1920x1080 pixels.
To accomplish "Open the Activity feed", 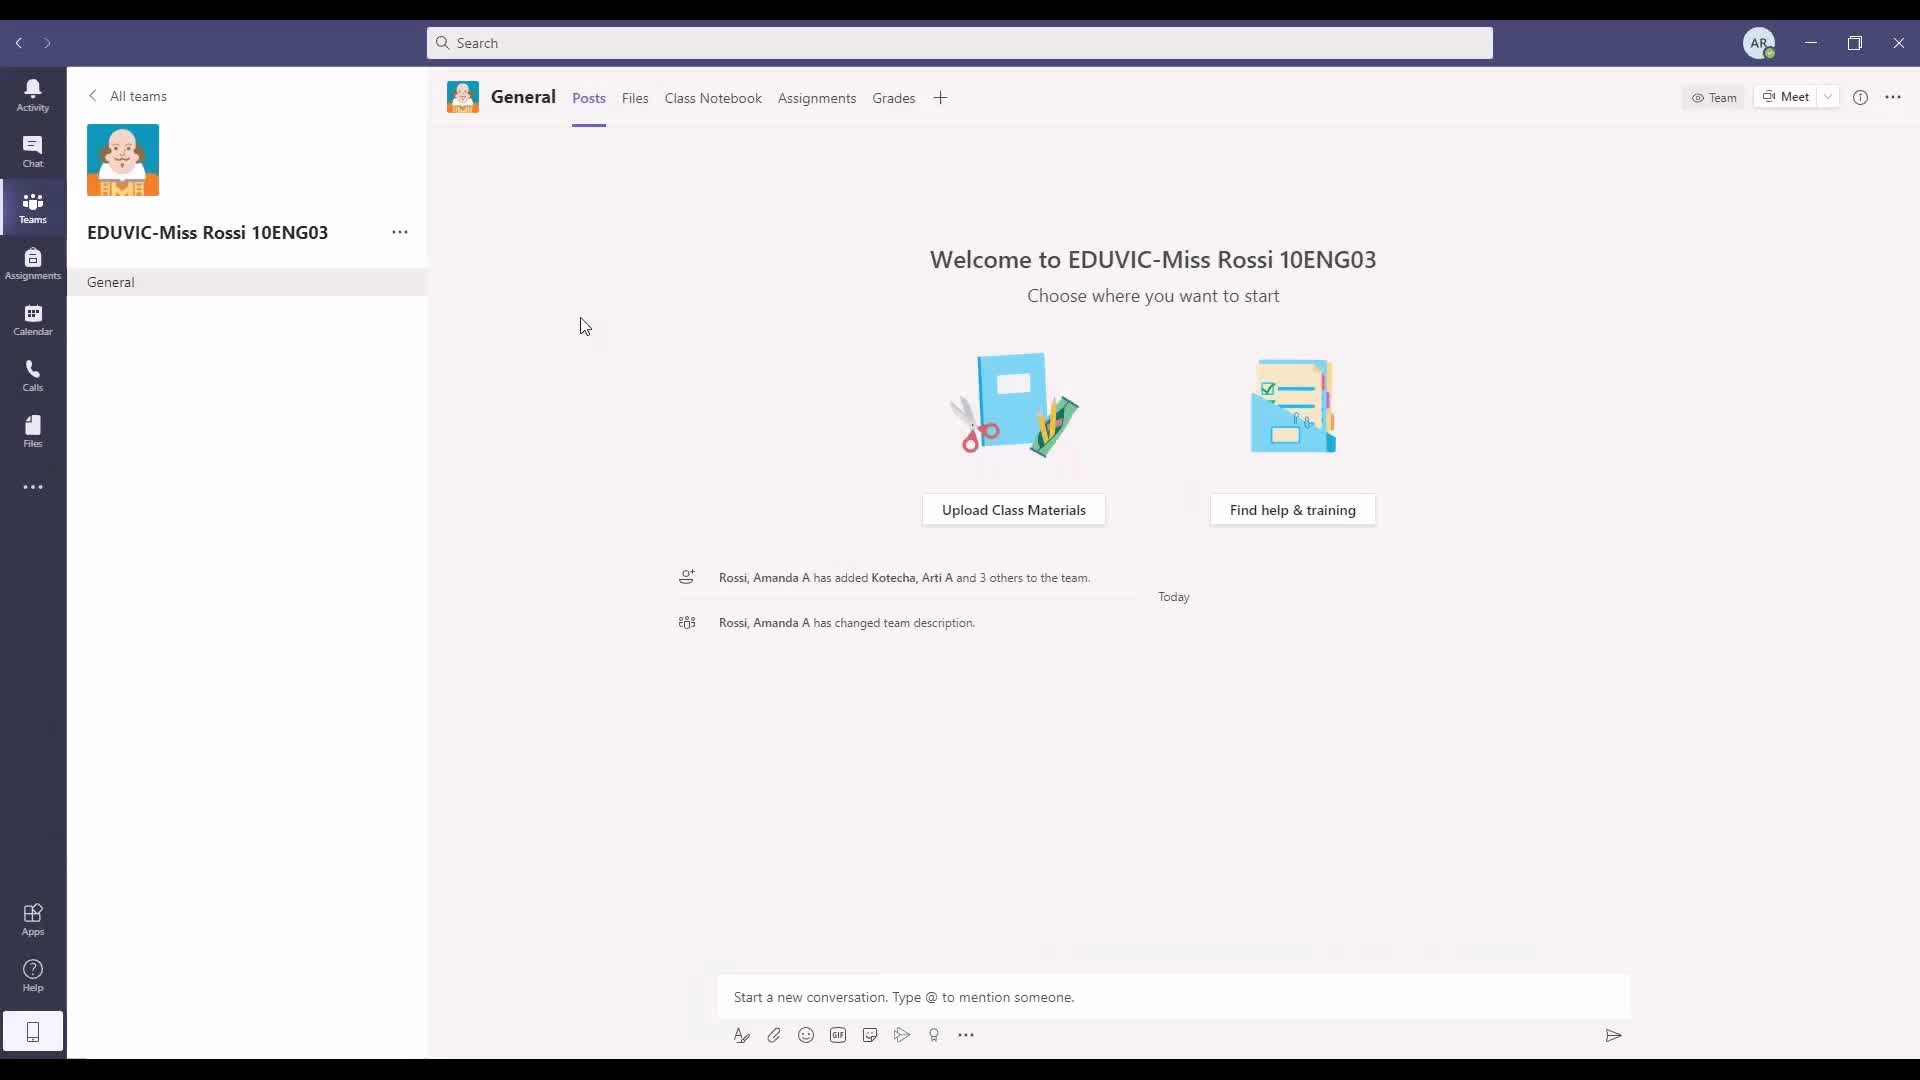I will pos(33,95).
